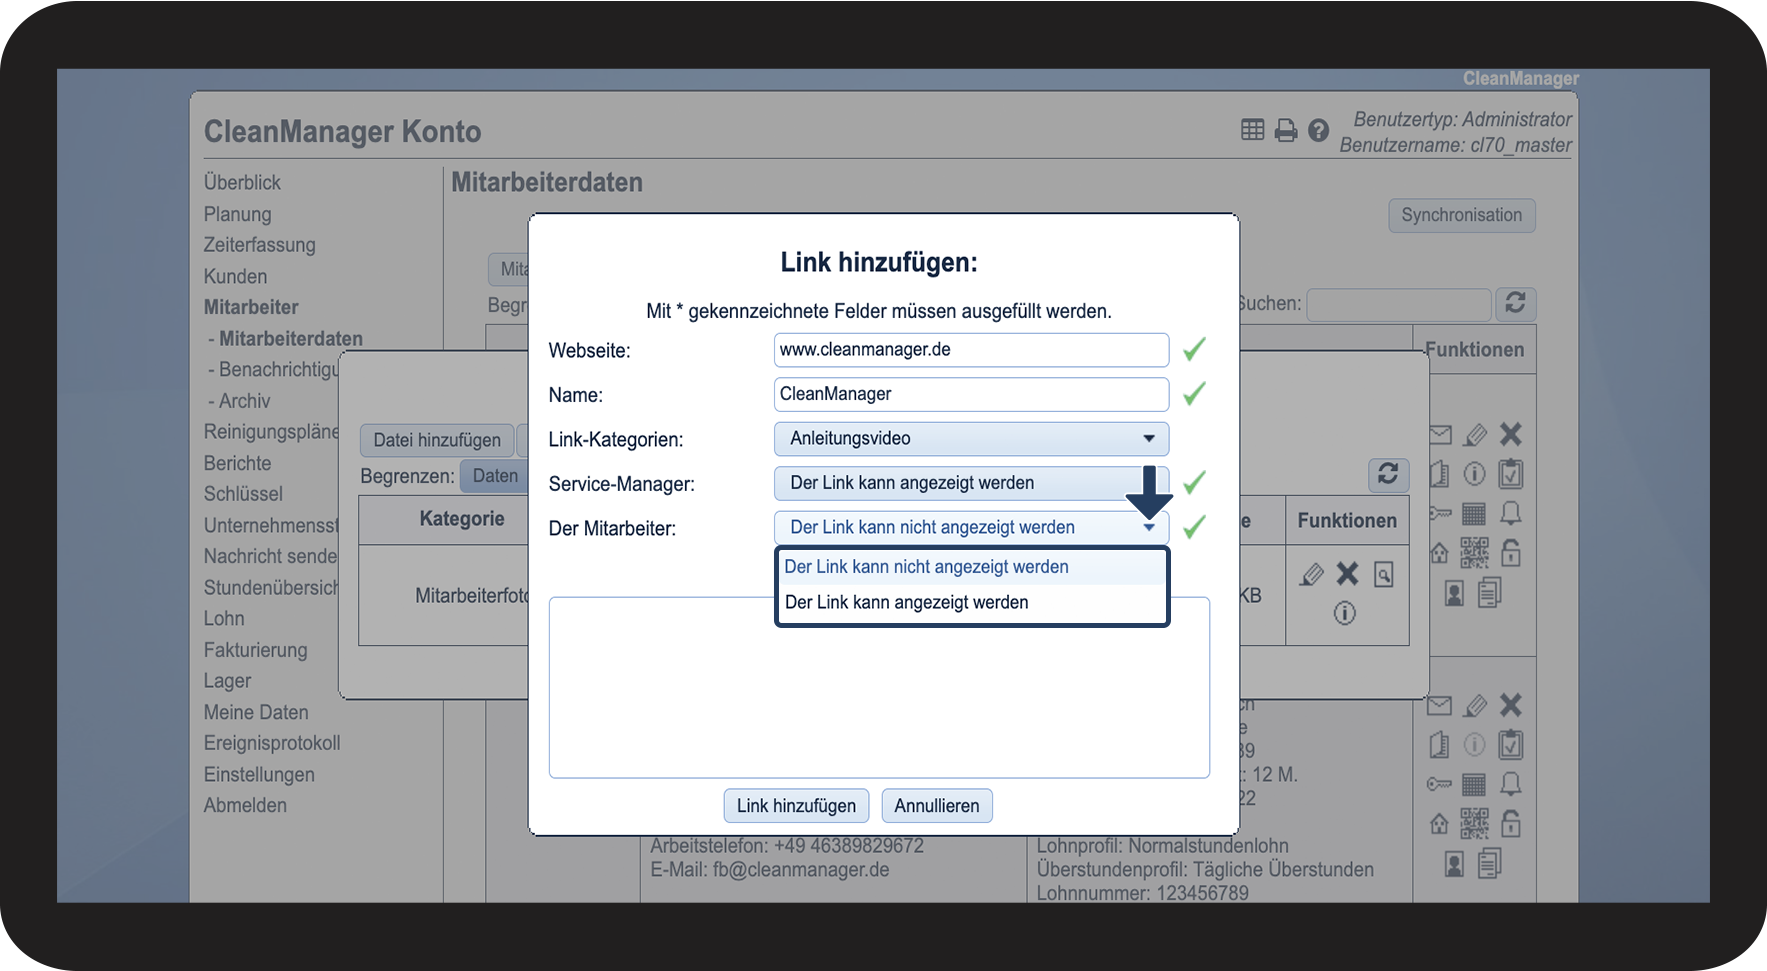1767x971 pixels.
Task: Click the file preview magnifier icon
Action: pyautogui.click(x=1383, y=574)
